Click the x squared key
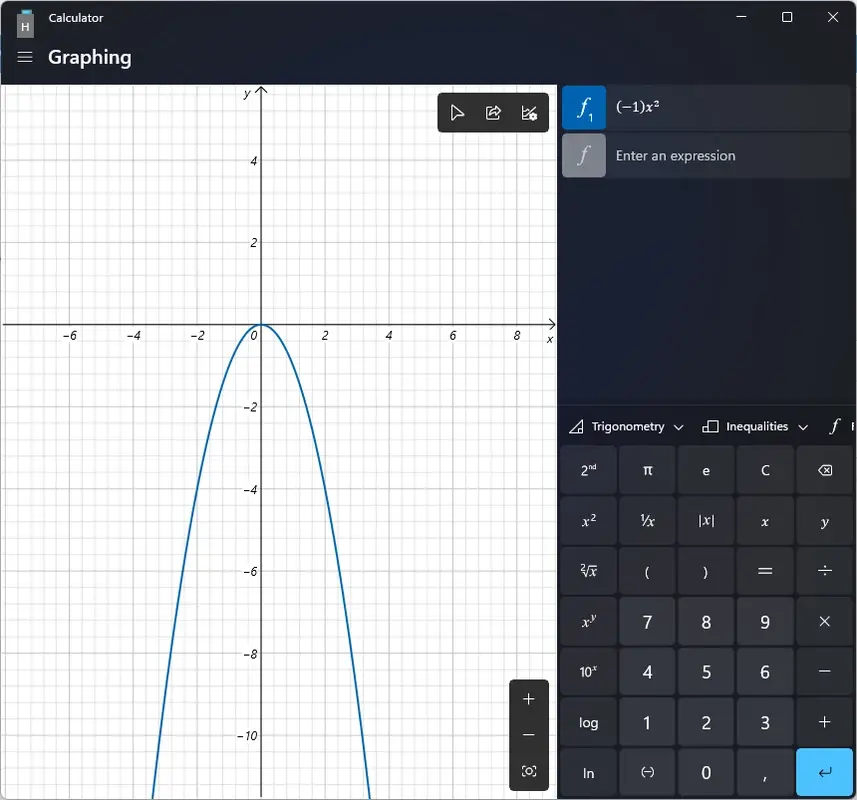The width and height of the screenshot is (857, 800). coord(588,520)
